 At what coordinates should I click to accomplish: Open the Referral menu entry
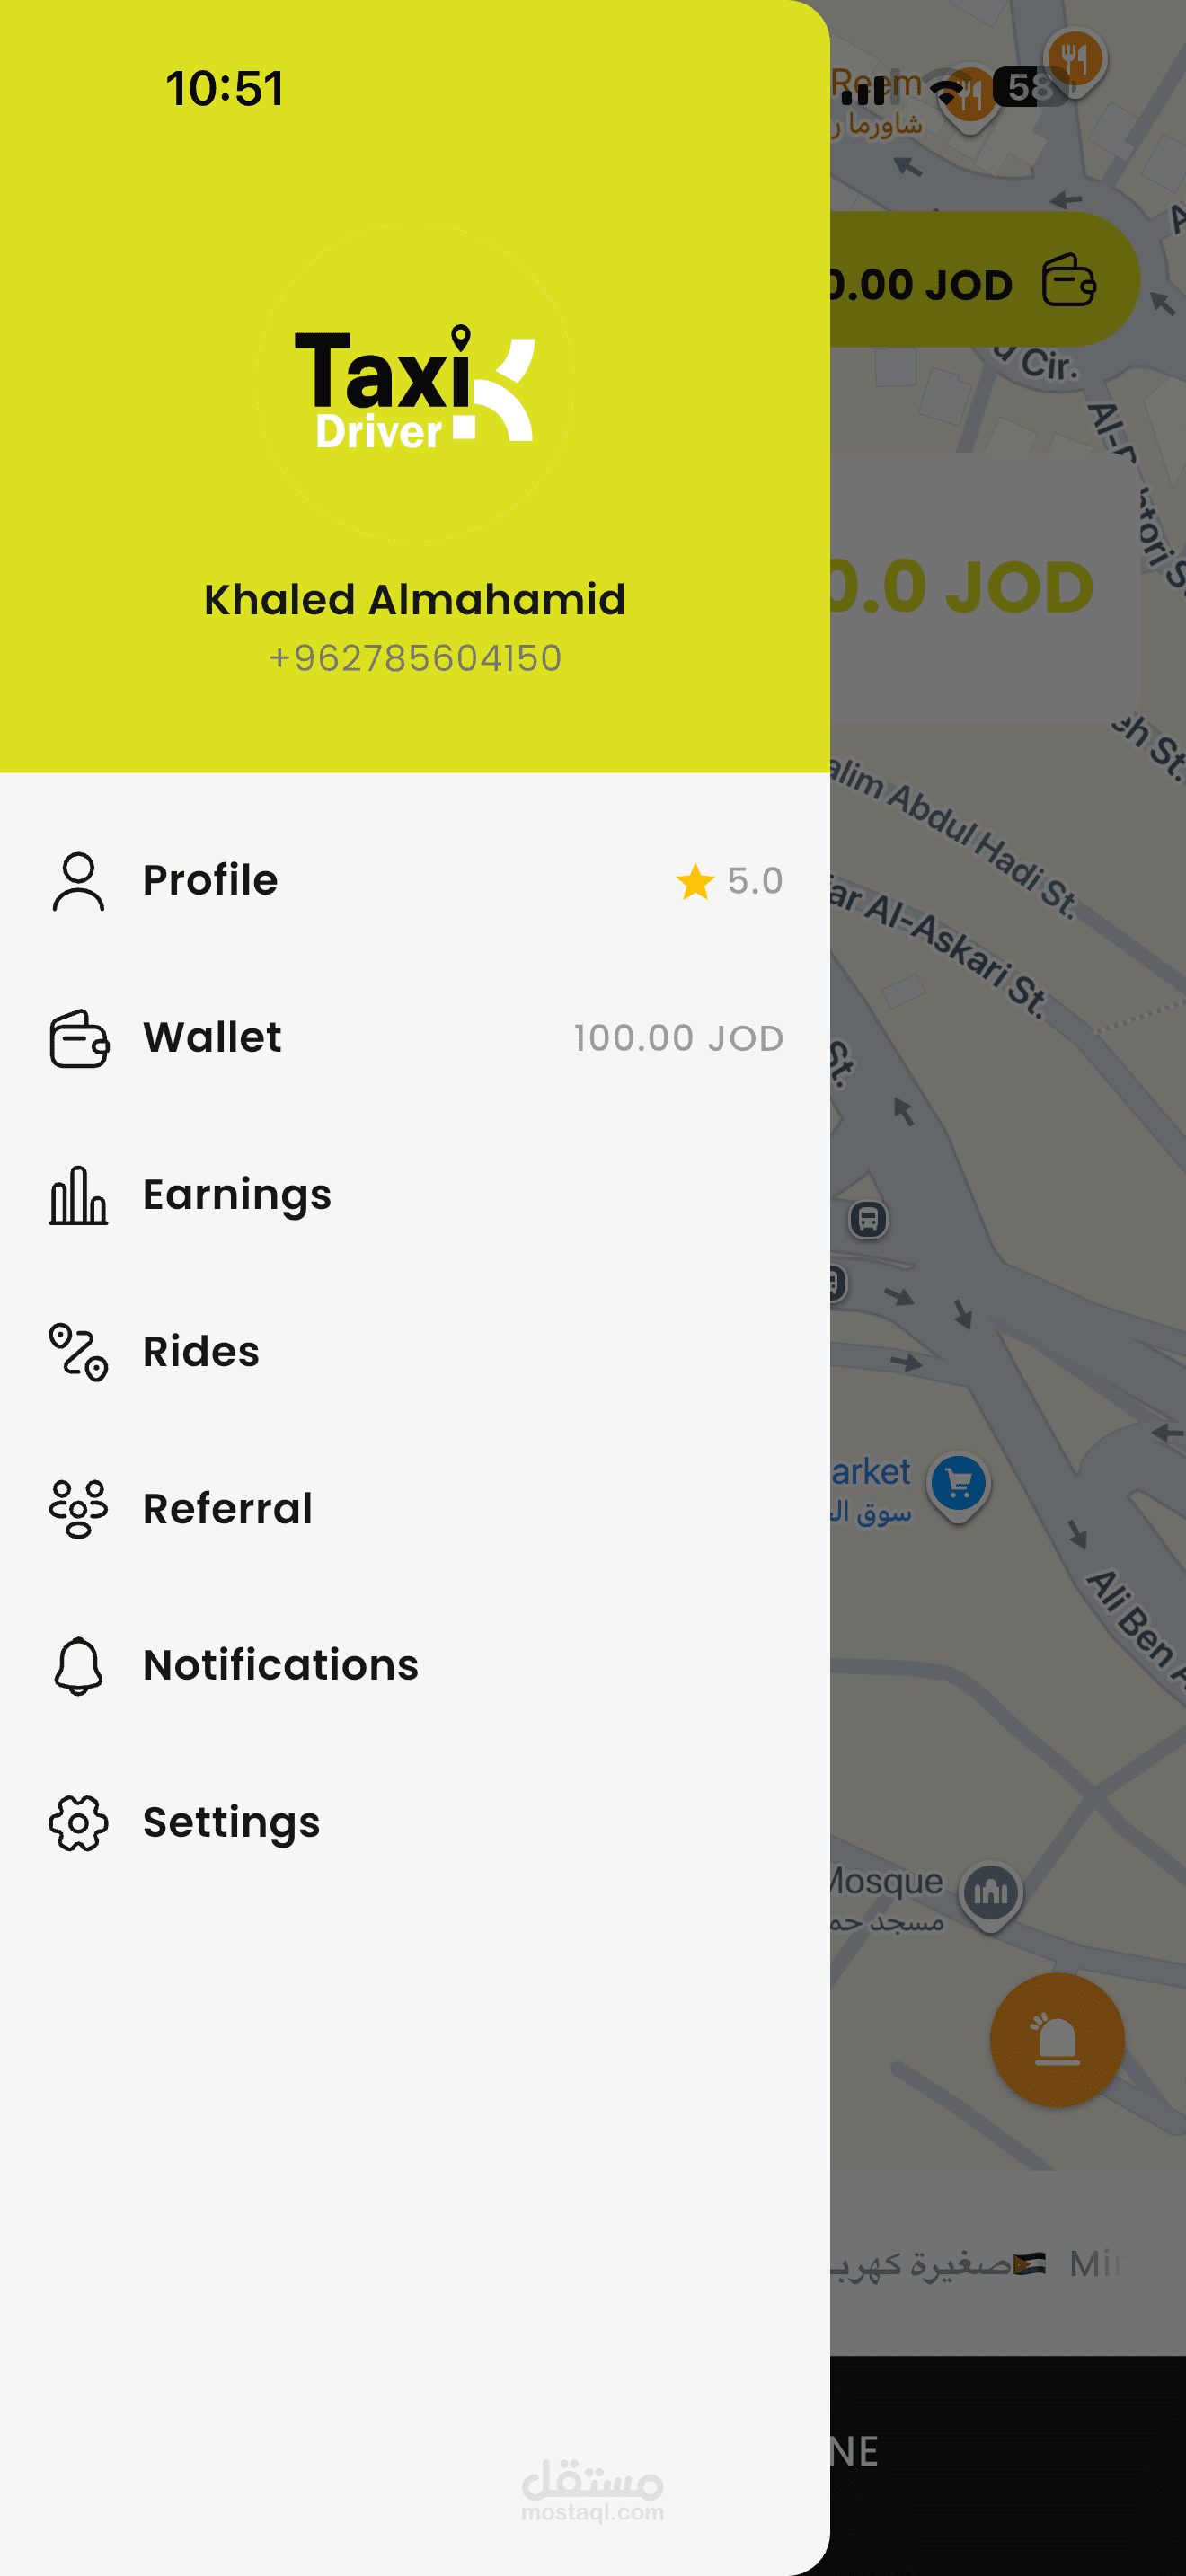pyautogui.click(x=228, y=1508)
